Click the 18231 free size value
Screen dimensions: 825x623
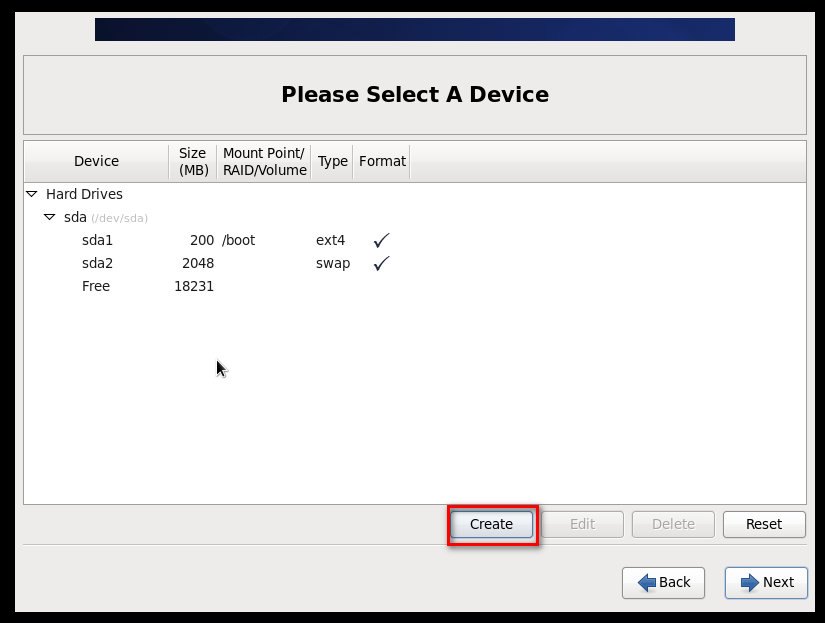coord(194,286)
